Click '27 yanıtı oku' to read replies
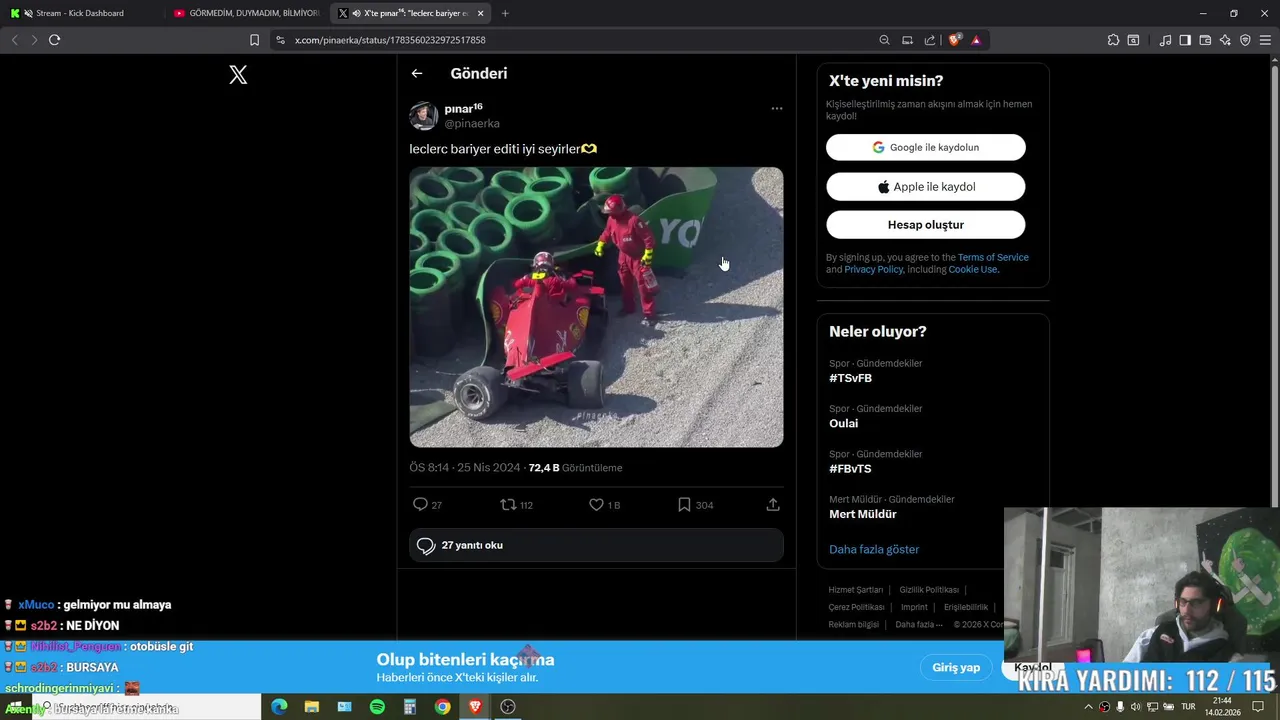Screen dimensions: 1280x720 596,546
